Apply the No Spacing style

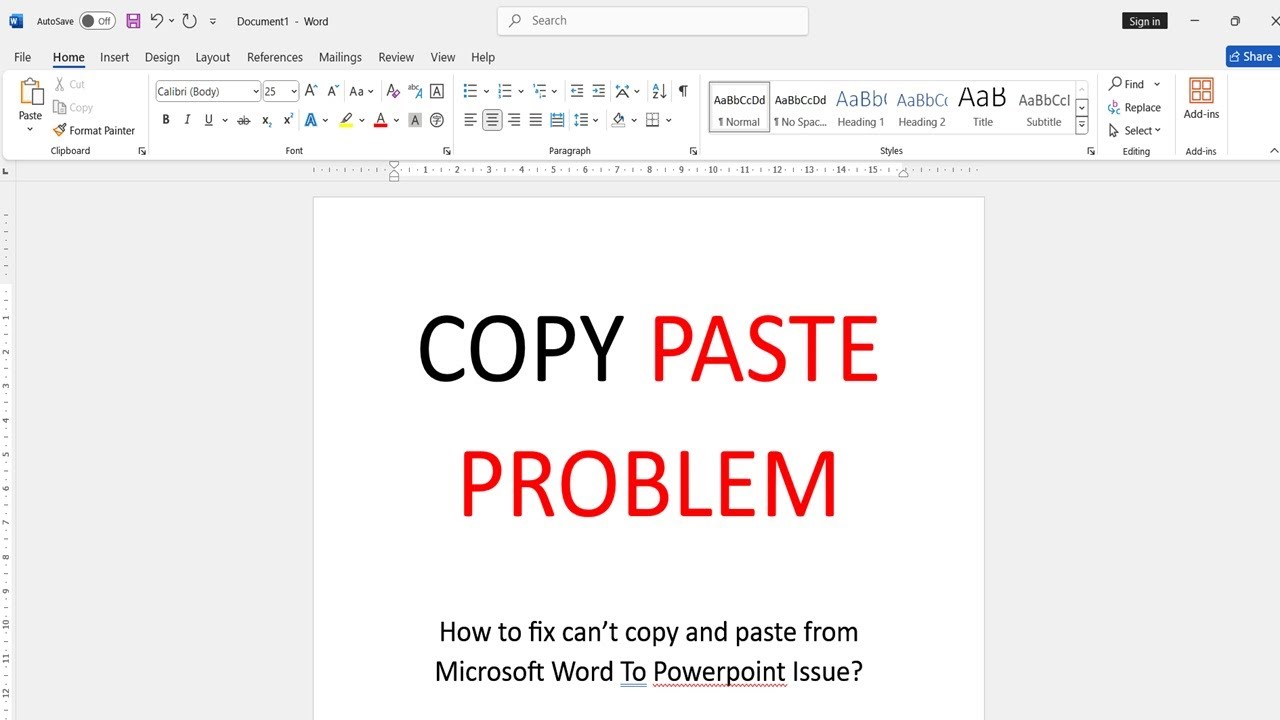coord(801,107)
